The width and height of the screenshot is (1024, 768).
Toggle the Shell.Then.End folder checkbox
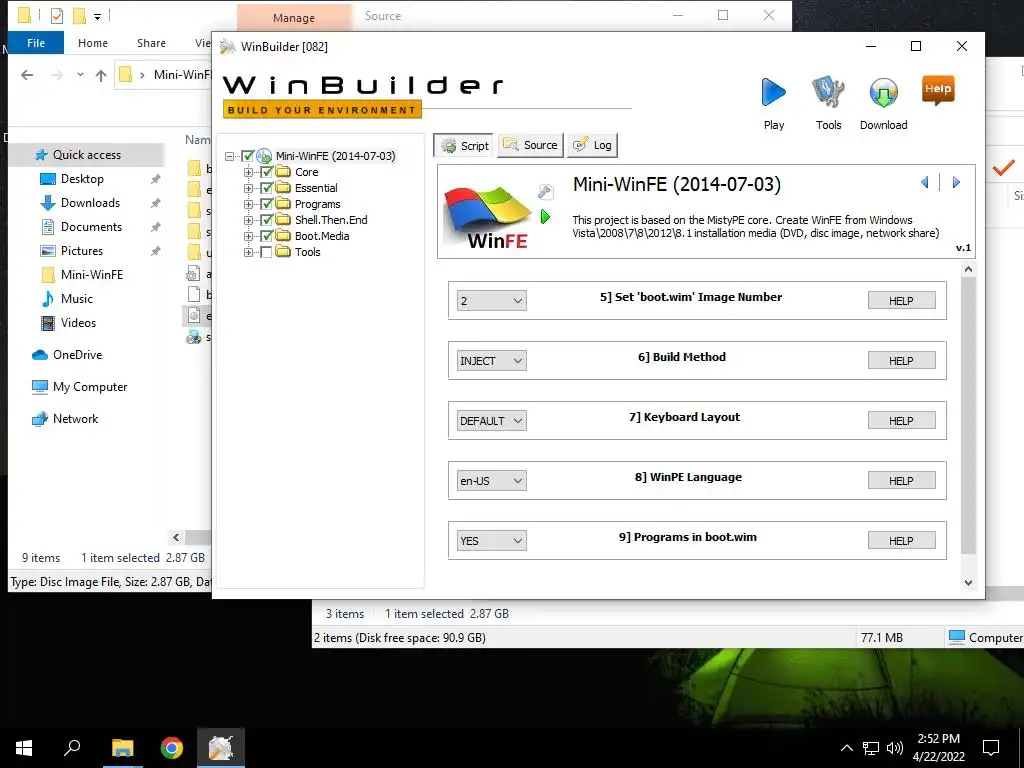(x=266, y=220)
